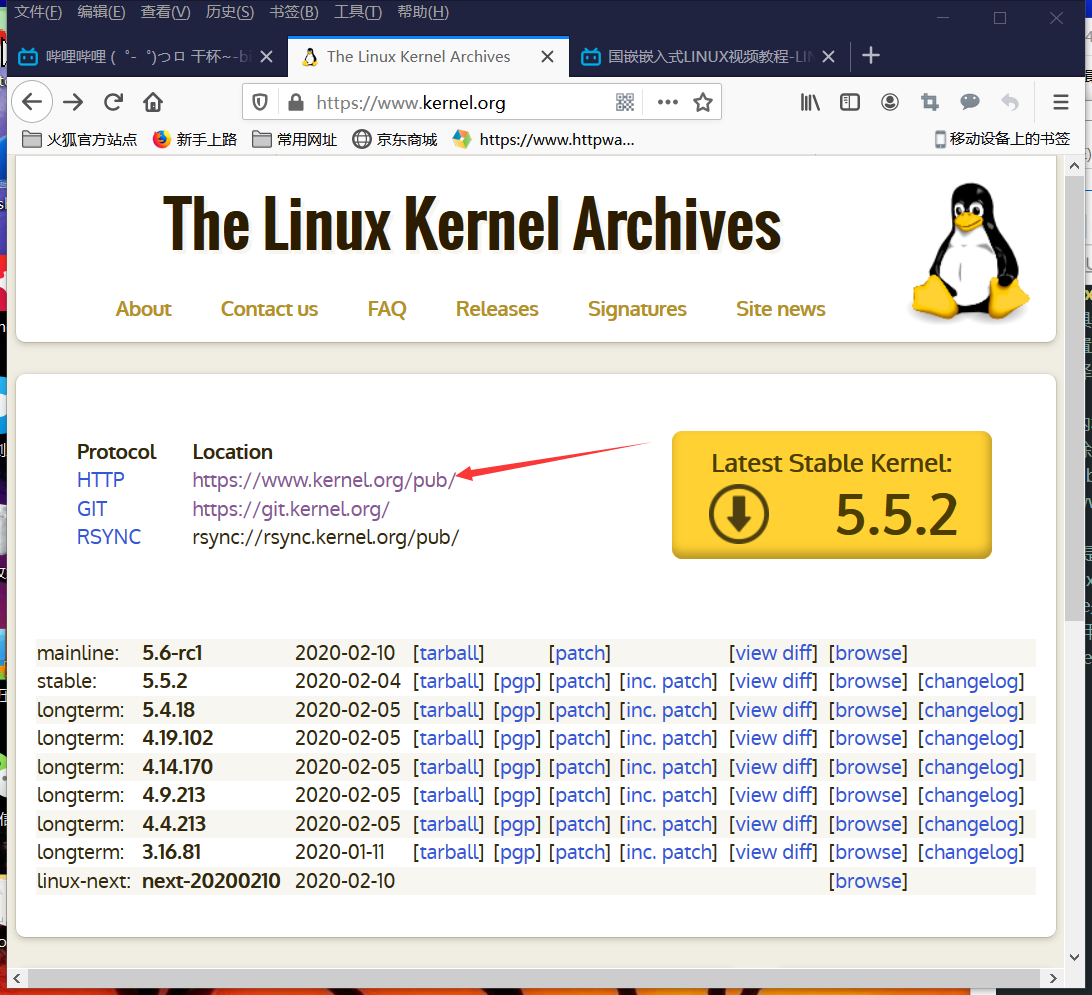The image size is (1092, 995).
Task: Click horizontal scrollbar right arrow
Action: 1052,978
